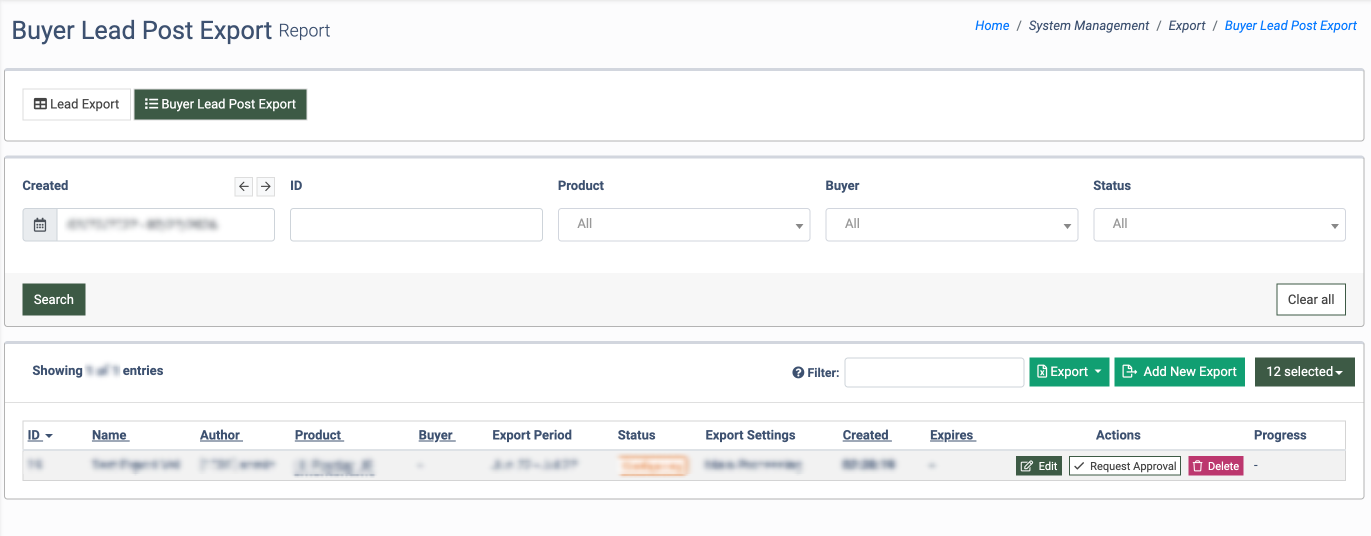Select Buyer Lead Post Export tab
Screen dimensions: 1371x536
click(220, 104)
